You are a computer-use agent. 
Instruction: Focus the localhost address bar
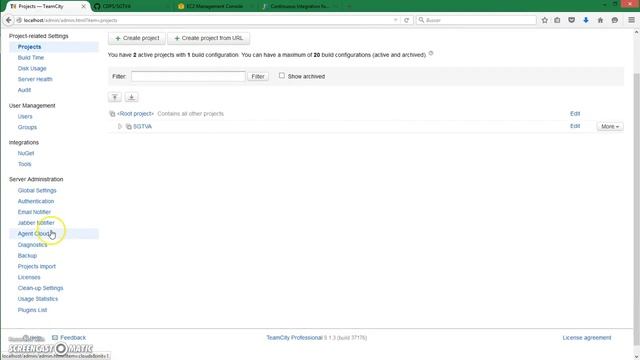click(204, 20)
